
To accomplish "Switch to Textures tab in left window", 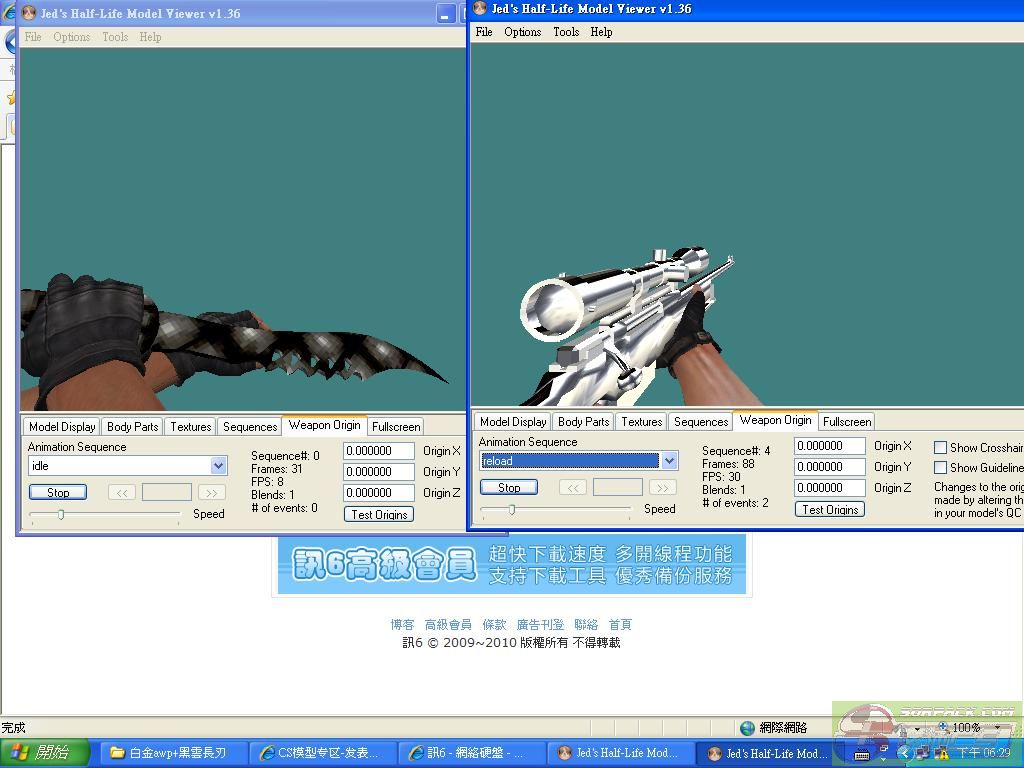I will 191,426.
